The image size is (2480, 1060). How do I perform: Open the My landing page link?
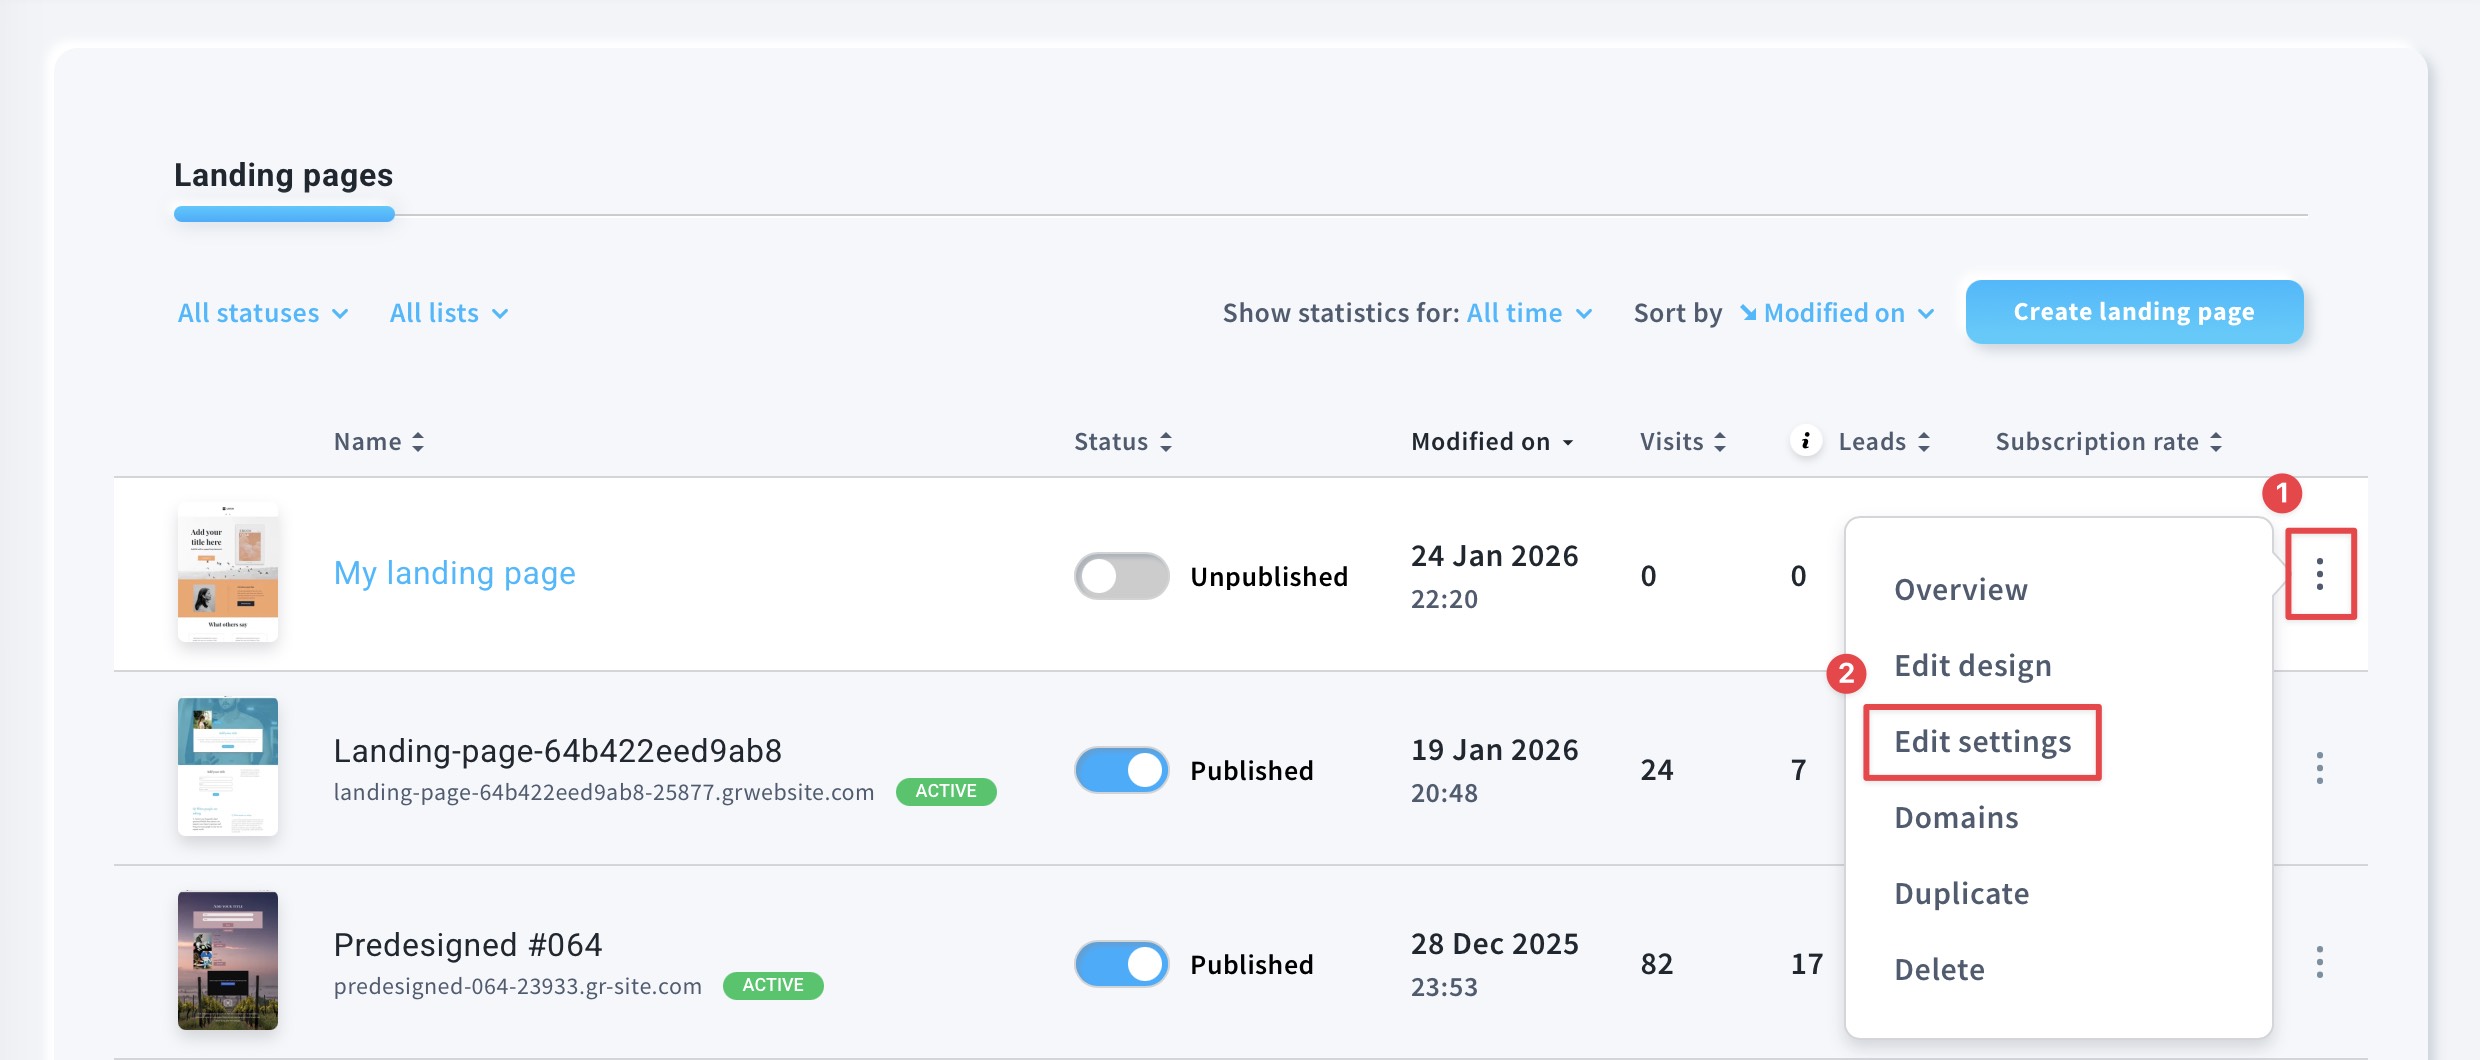coord(454,573)
